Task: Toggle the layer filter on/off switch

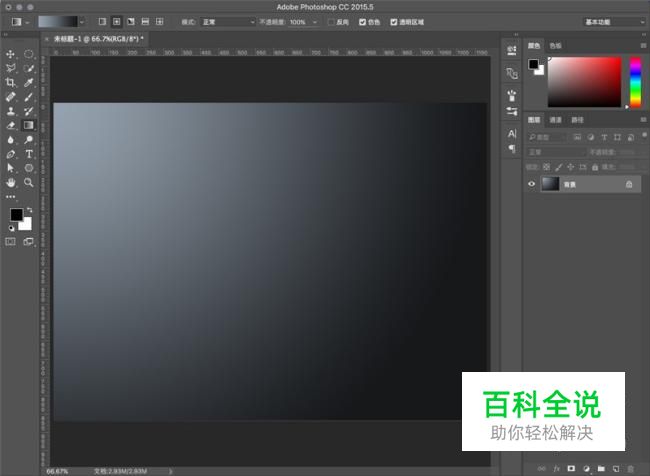Action: pyautogui.click(x=644, y=135)
